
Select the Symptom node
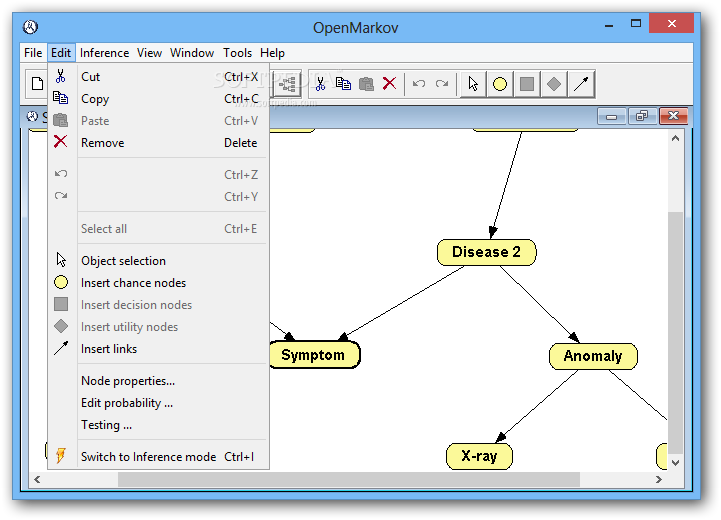pos(315,355)
